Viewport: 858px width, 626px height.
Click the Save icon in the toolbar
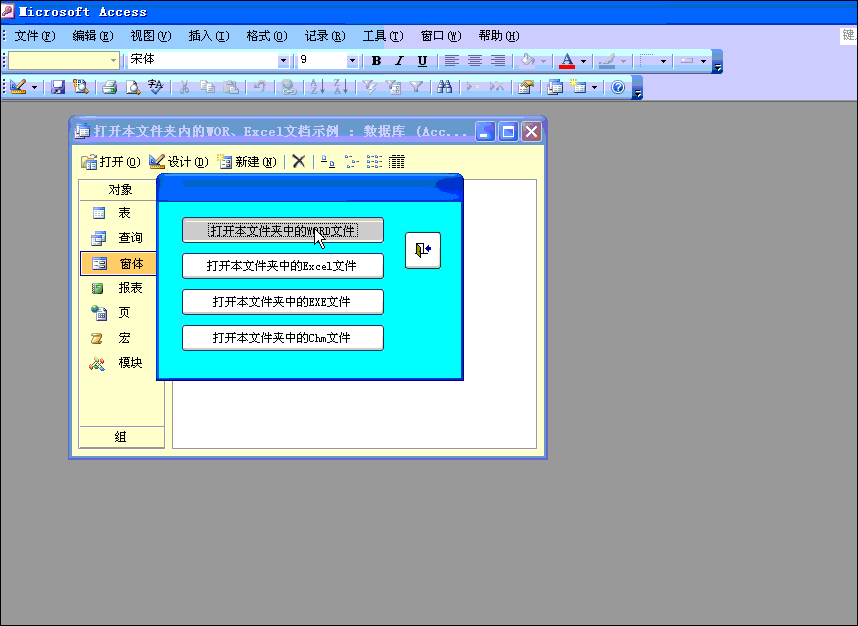point(58,87)
